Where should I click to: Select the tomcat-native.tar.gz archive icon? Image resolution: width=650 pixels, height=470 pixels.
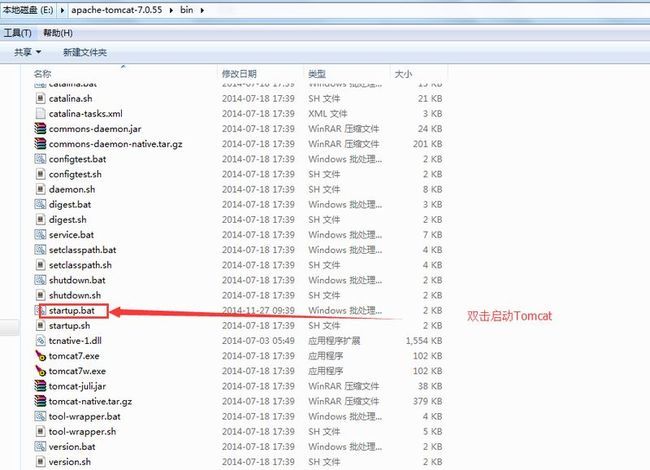coord(40,401)
